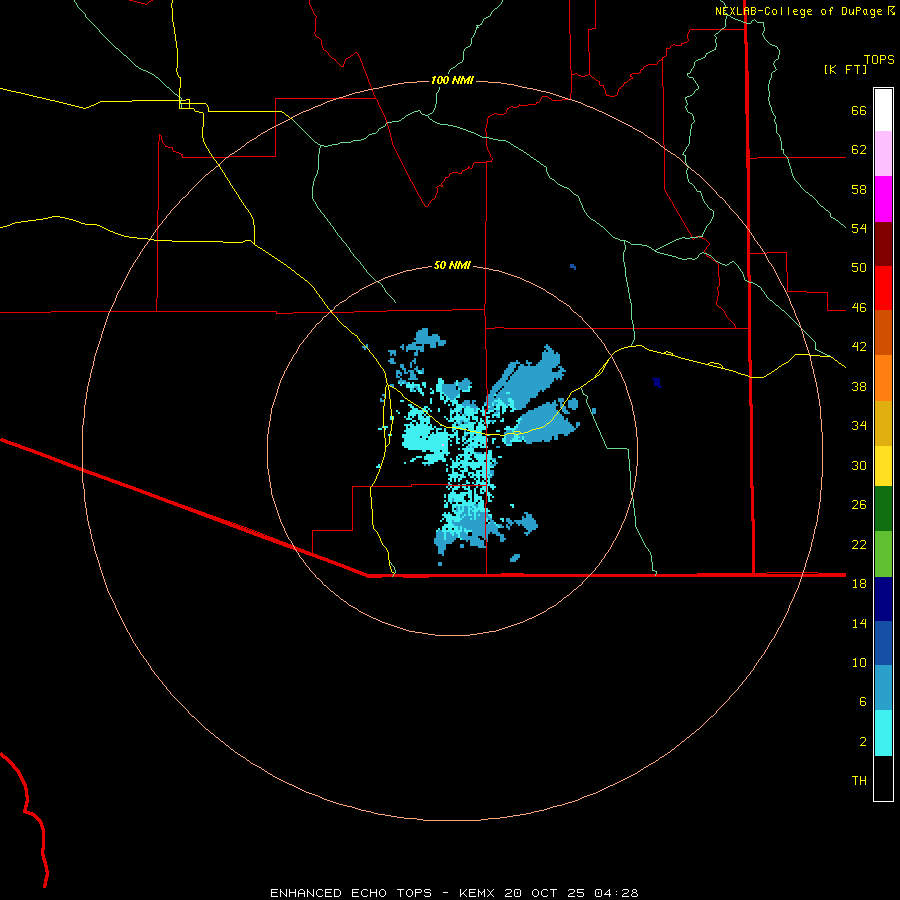Click the "54" legend value
Screen dimensions: 900x900
[x=859, y=228]
